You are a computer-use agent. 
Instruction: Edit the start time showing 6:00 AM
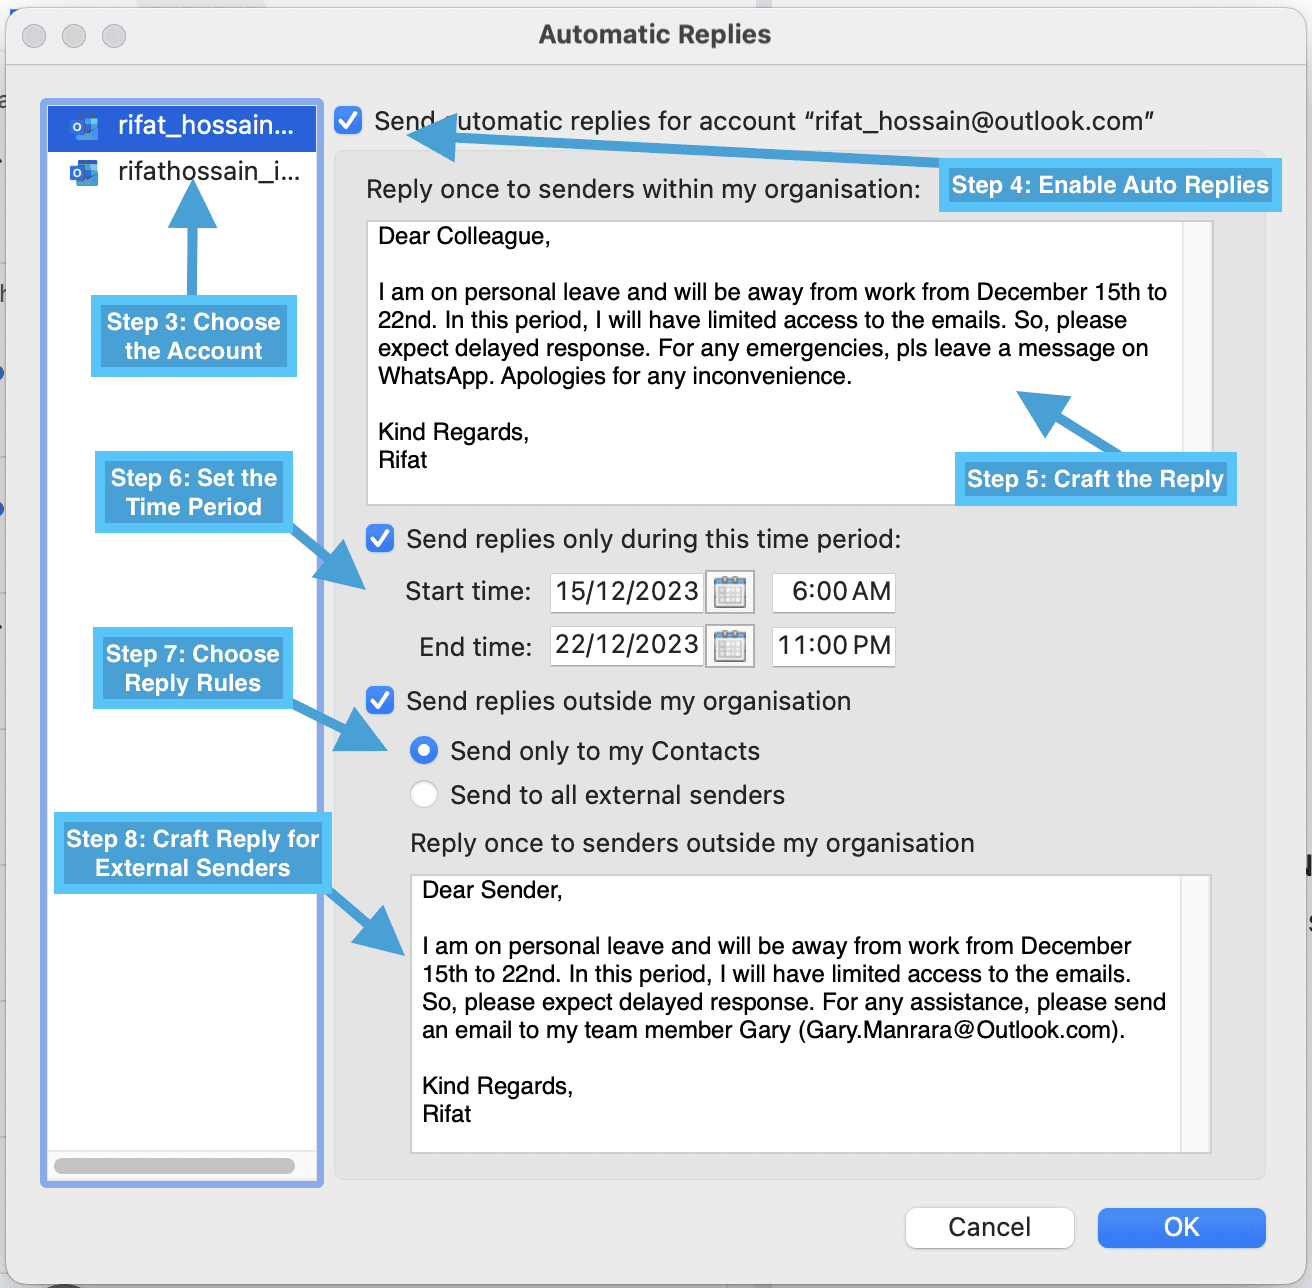pyautogui.click(x=833, y=591)
